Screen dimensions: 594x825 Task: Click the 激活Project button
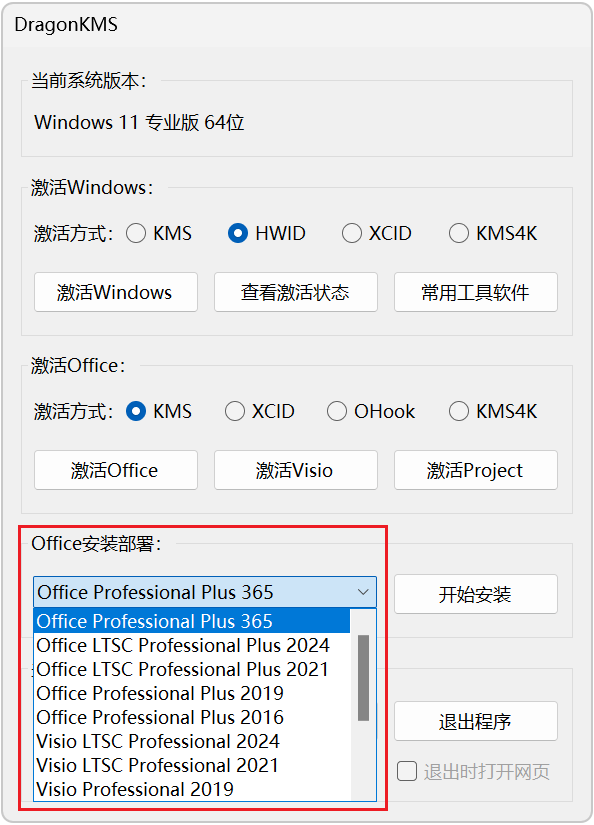pos(476,470)
